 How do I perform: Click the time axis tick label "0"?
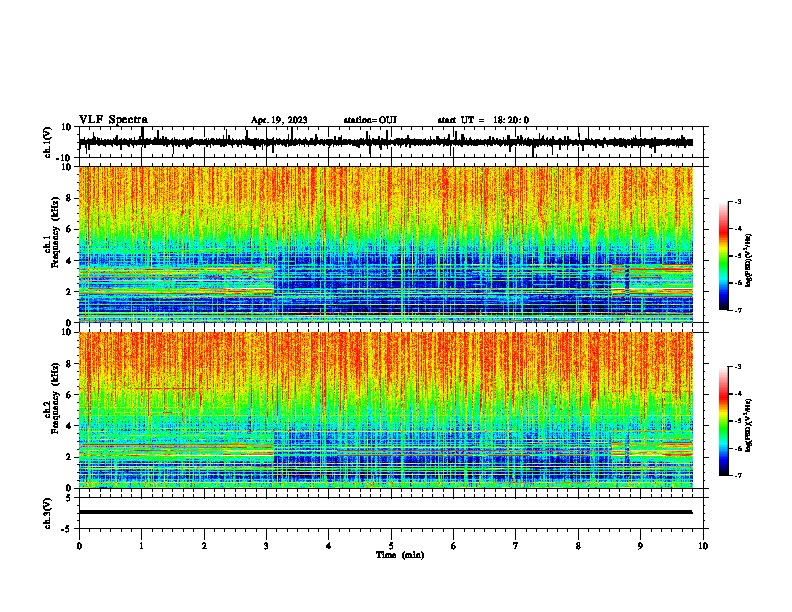[x=79, y=546]
